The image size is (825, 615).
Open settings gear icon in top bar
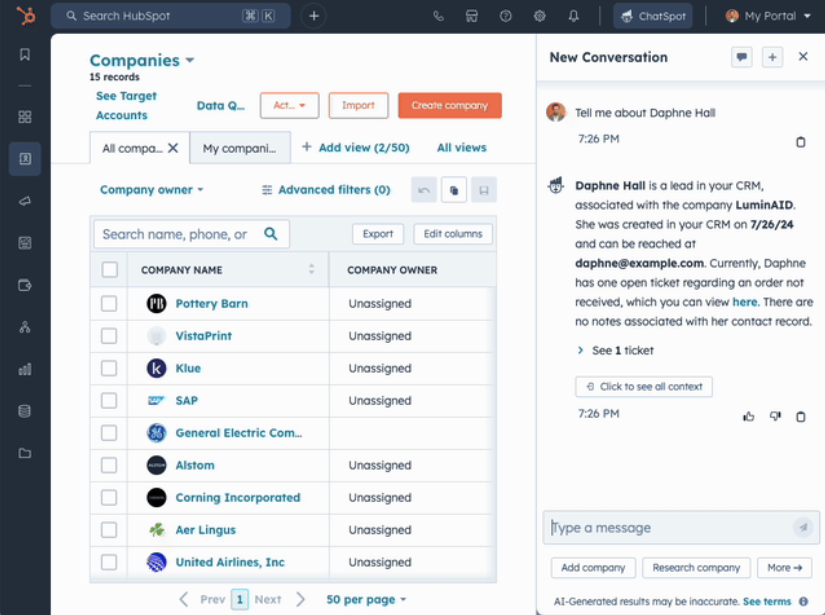pos(539,16)
